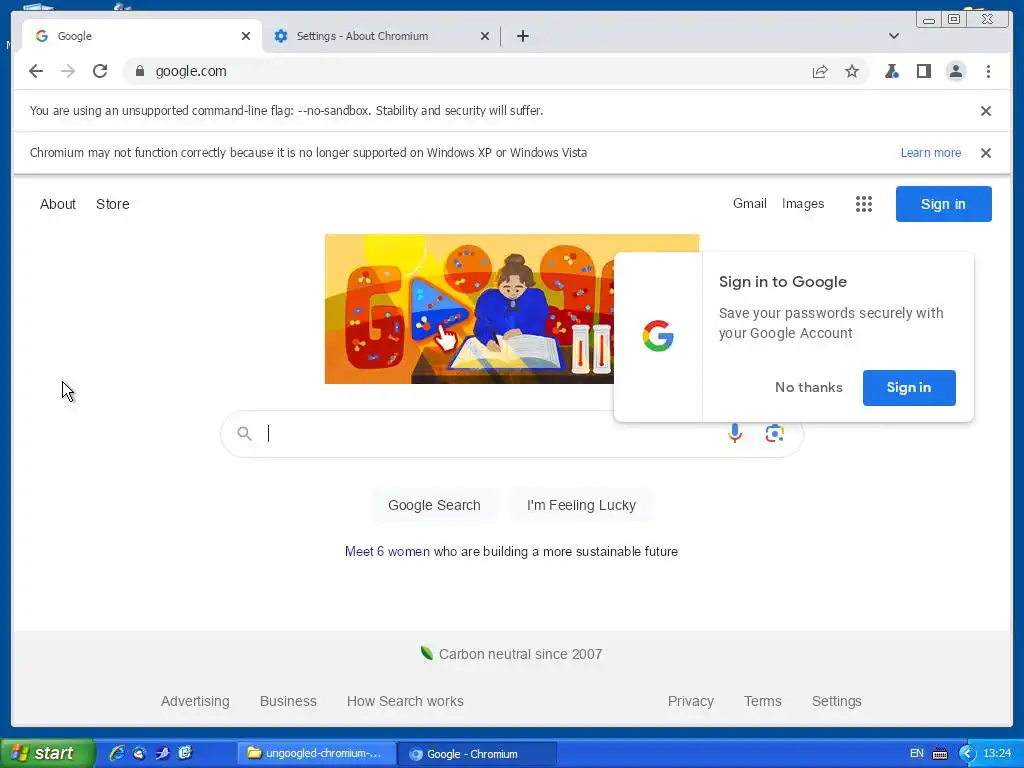This screenshot has height=768, width=1024.
Task: Open the Terms footer link
Action: tap(762, 701)
